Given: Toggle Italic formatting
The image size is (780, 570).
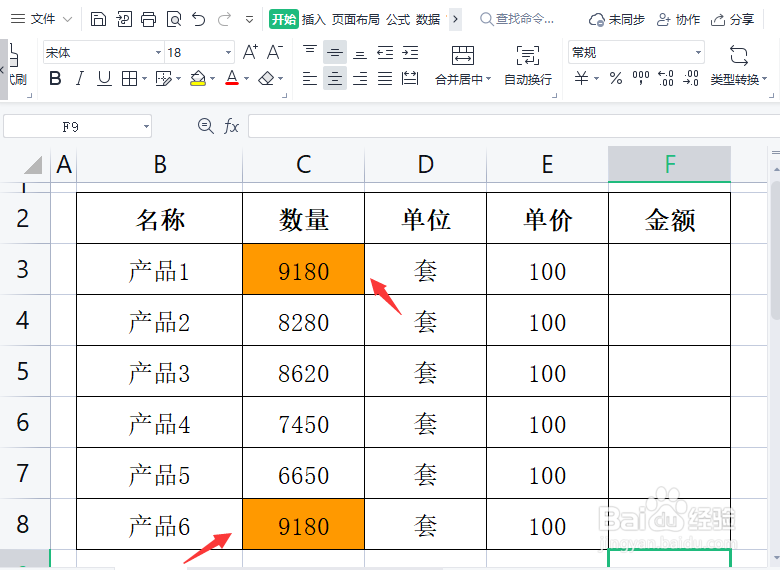Looking at the screenshot, I should click(x=80, y=79).
